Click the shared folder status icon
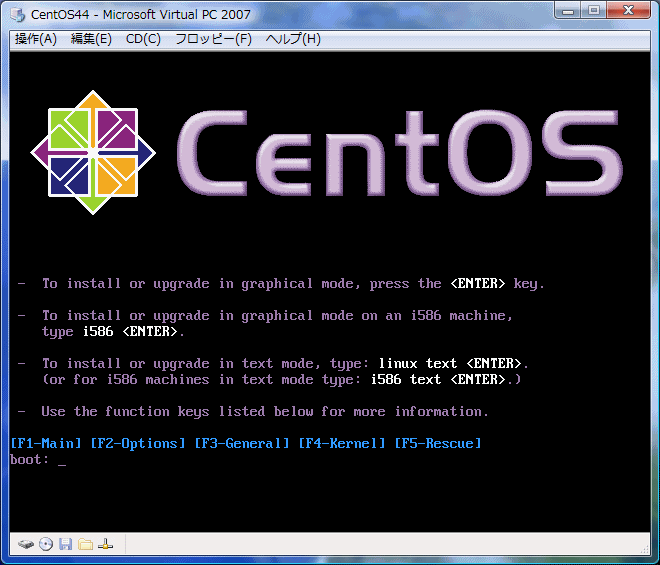The height and width of the screenshot is (565, 660). pyautogui.click(x=85, y=544)
